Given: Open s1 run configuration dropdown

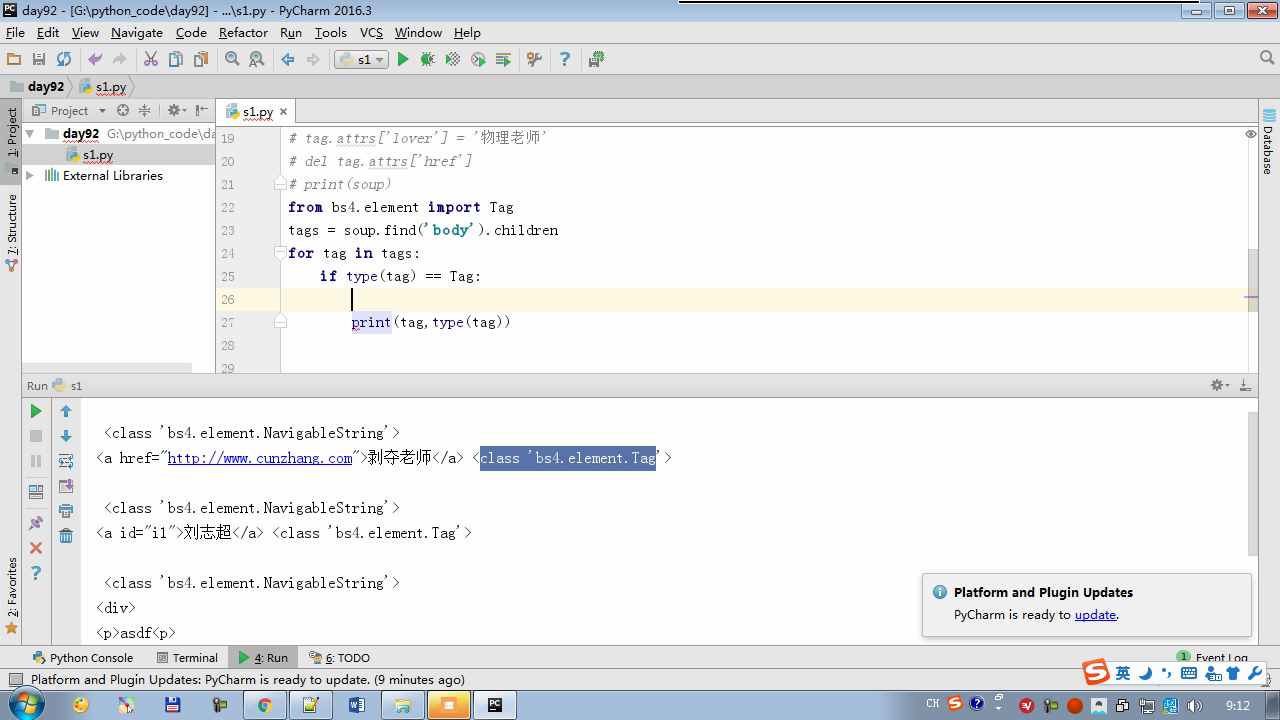Looking at the screenshot, I should [x=362, y=60].
